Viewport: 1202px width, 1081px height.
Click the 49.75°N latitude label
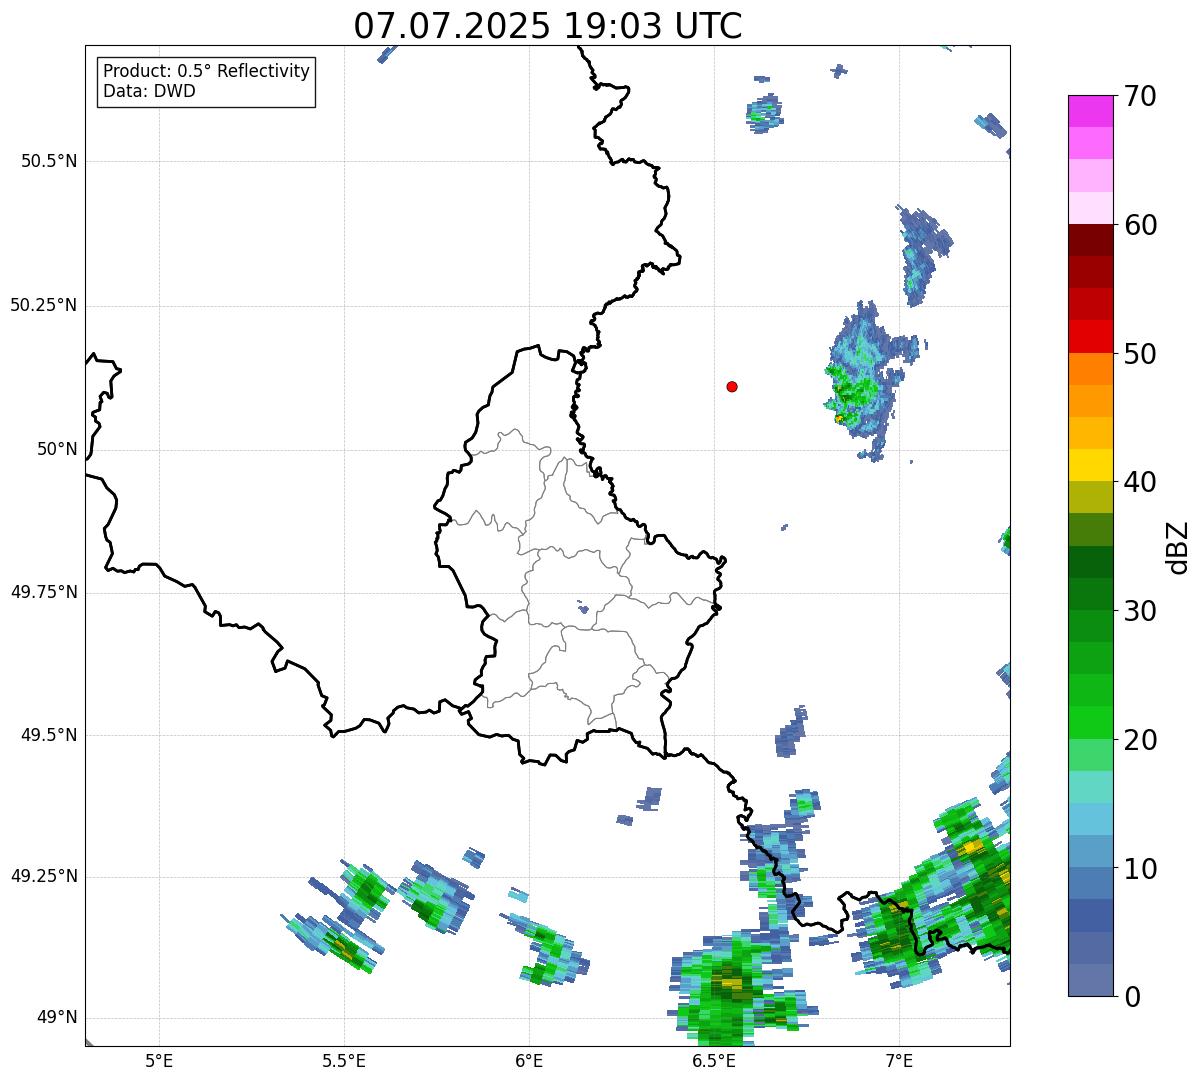coord(44,592)
